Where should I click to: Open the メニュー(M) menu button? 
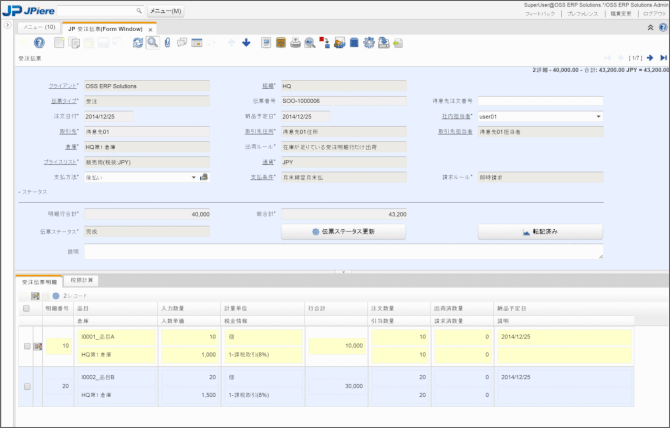165,11
